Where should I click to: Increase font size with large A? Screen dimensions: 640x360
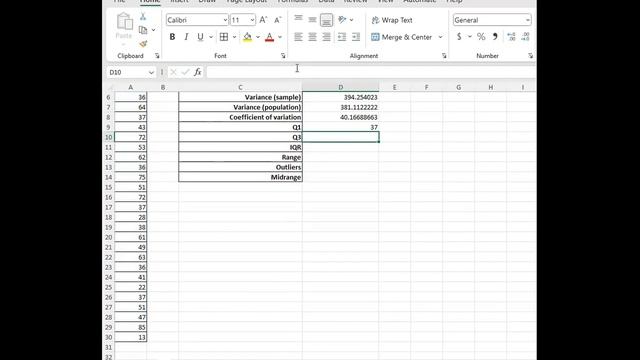(263, 20)
